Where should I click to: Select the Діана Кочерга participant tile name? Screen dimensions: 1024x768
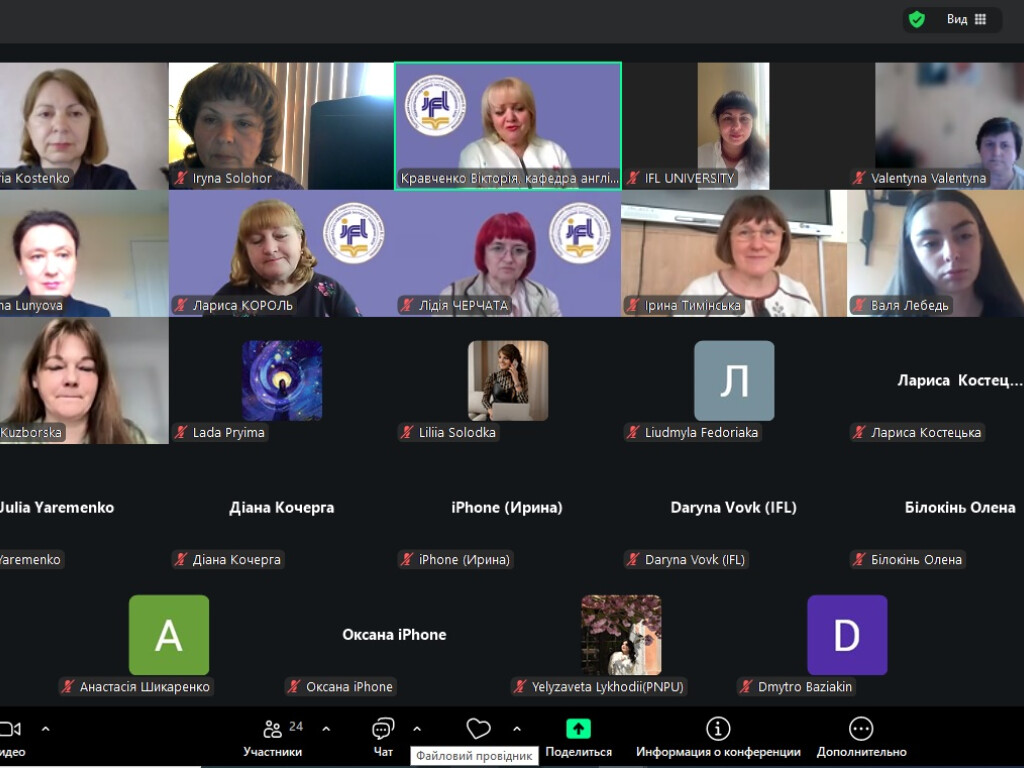coord(281,507)
